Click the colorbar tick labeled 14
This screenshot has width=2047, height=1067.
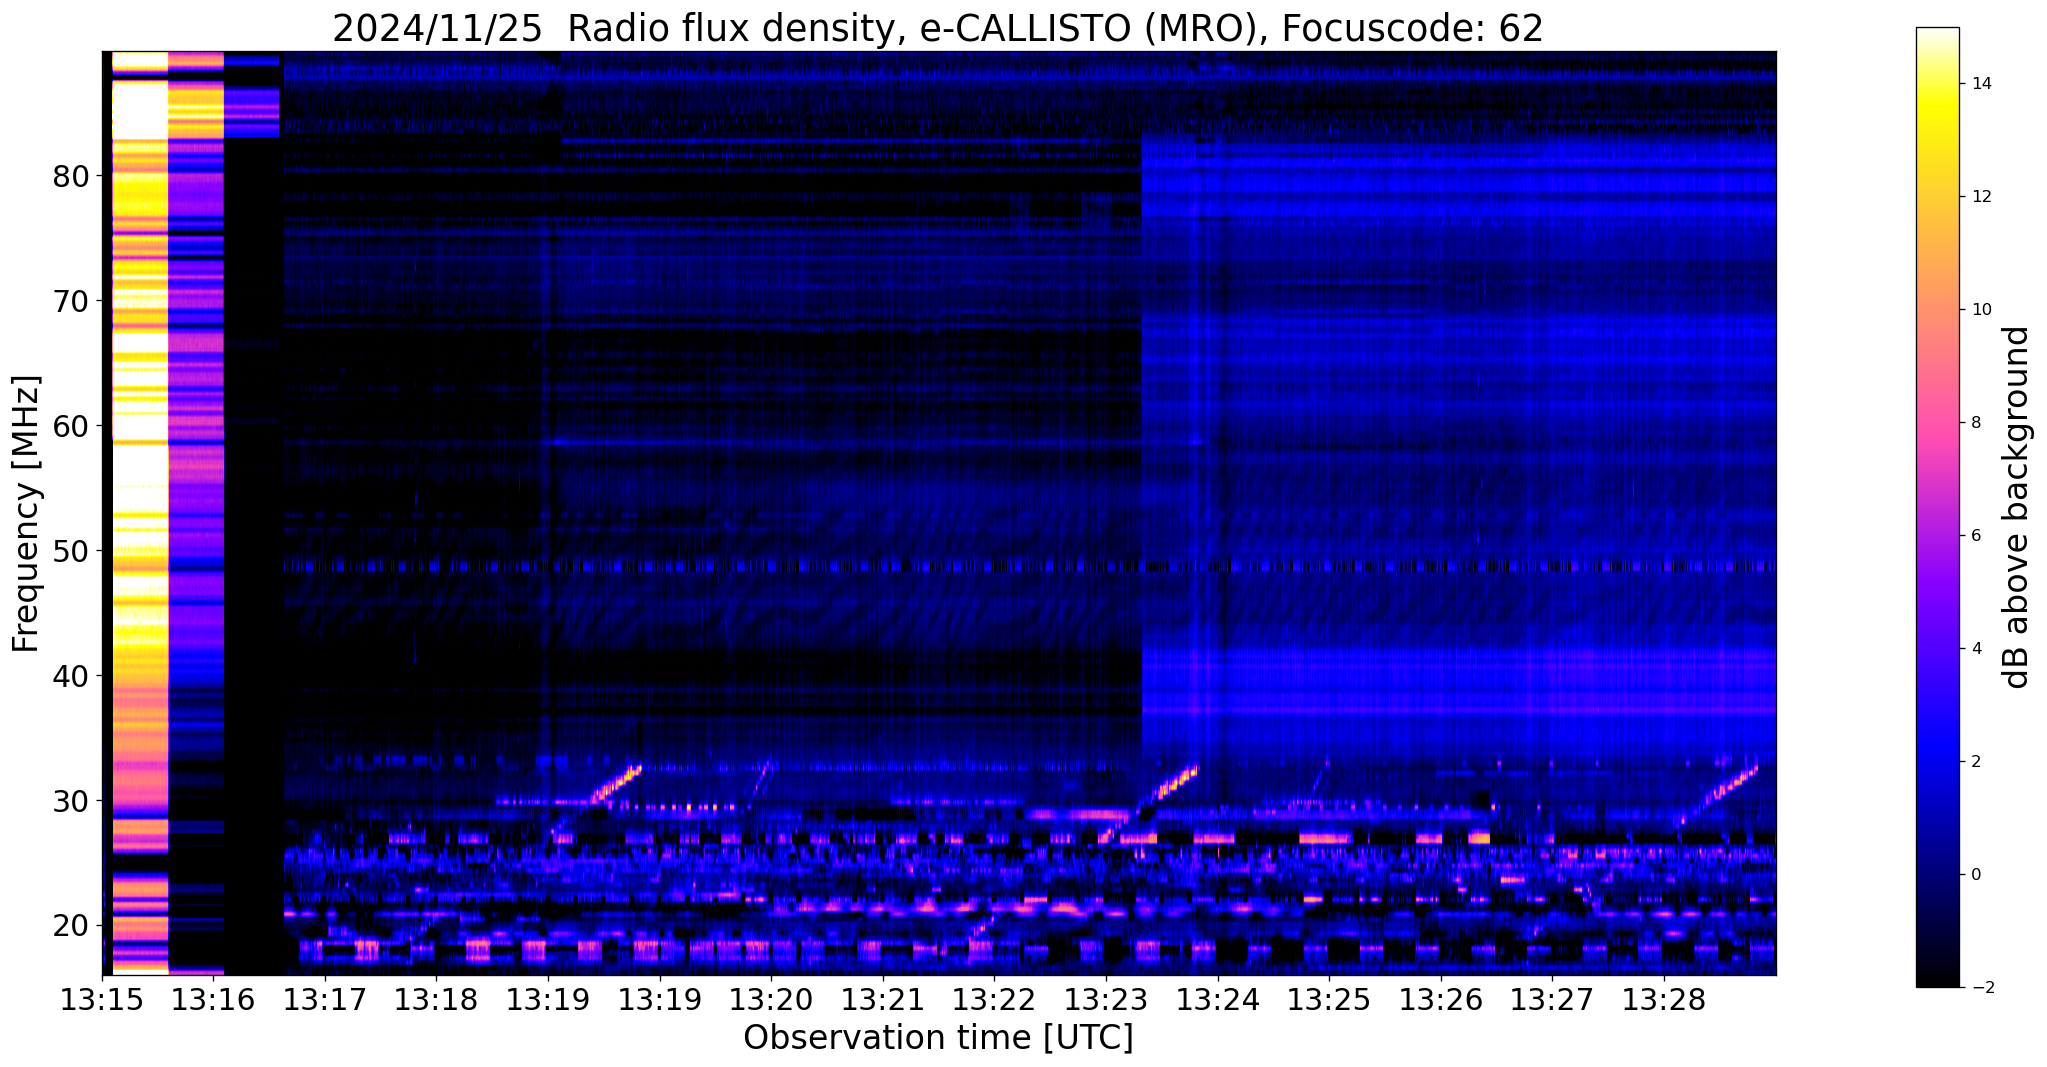pyautogui.click(x=1980, y=84)
